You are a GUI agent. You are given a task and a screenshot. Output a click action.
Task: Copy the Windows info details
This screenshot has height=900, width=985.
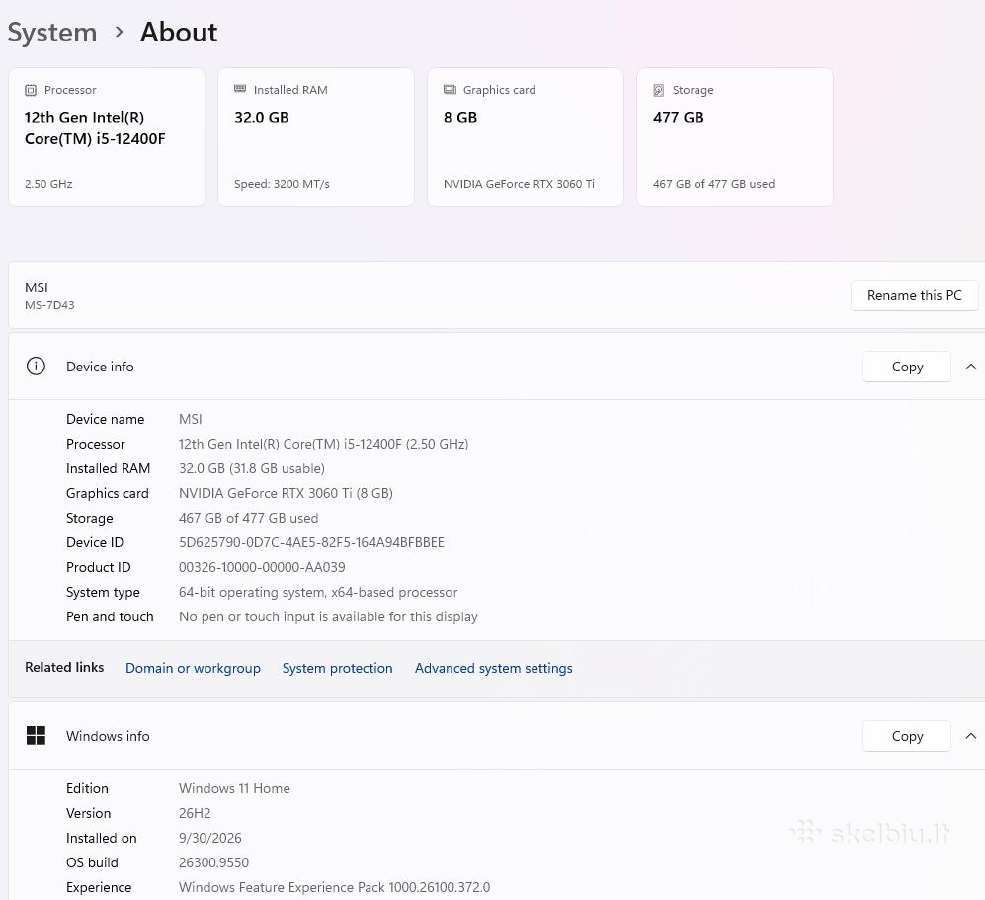906,736
